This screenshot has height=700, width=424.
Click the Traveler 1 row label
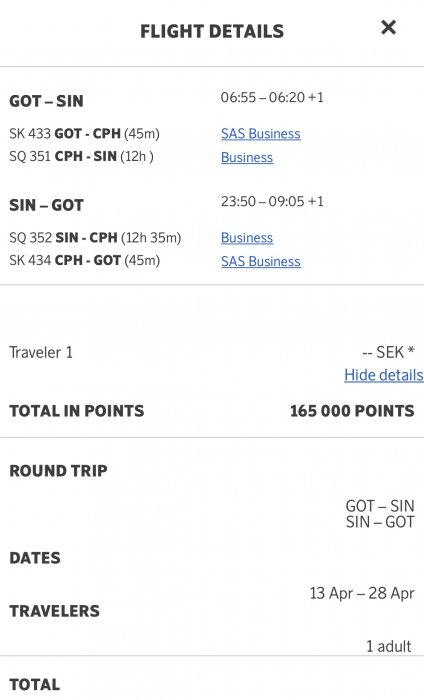[x=41, y=353]
